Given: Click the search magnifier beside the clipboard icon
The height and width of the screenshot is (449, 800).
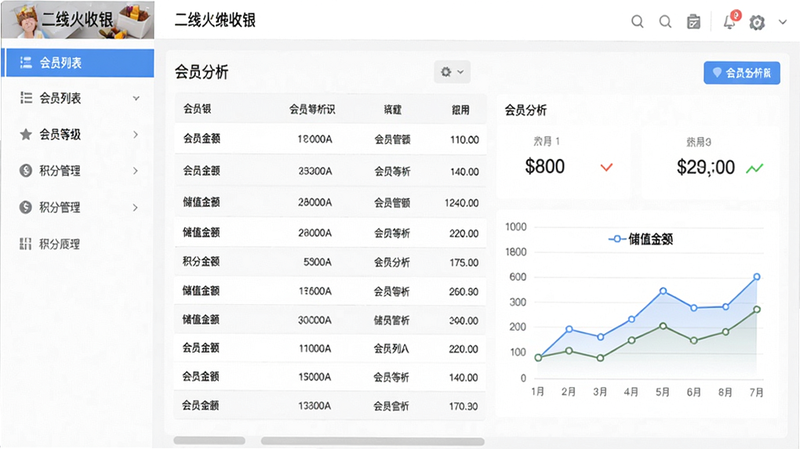Looking at the screenshot, I should pos(665,21).
